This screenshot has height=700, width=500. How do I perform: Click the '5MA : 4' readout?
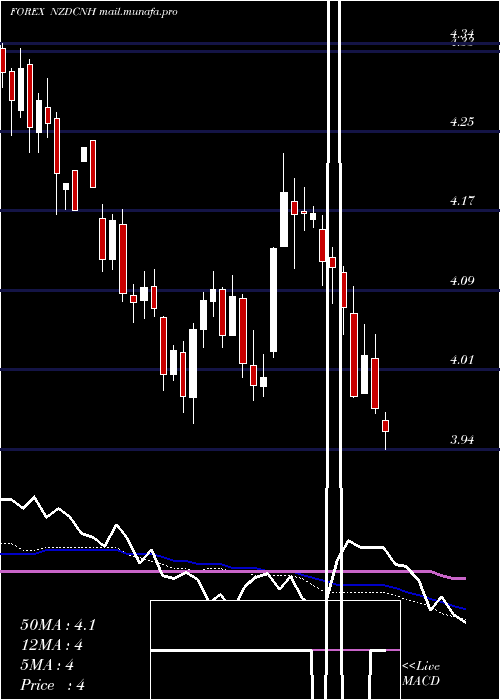[47, 665]
